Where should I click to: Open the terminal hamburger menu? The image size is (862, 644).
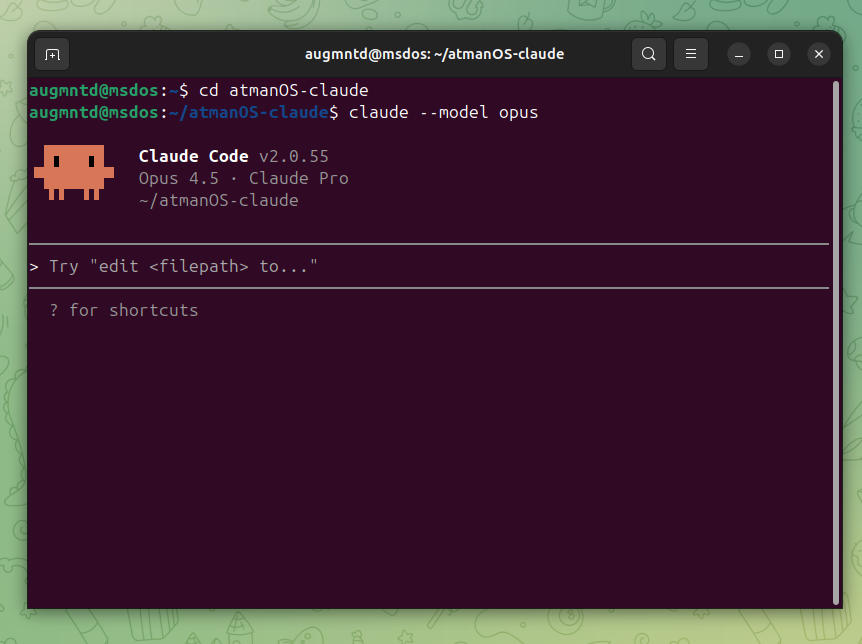[x=691, y=54]
